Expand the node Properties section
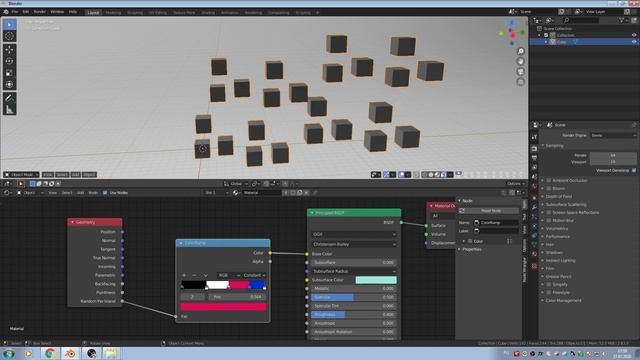Image resolution: width=640 pixels, height=360 pixels. (471, 249)
